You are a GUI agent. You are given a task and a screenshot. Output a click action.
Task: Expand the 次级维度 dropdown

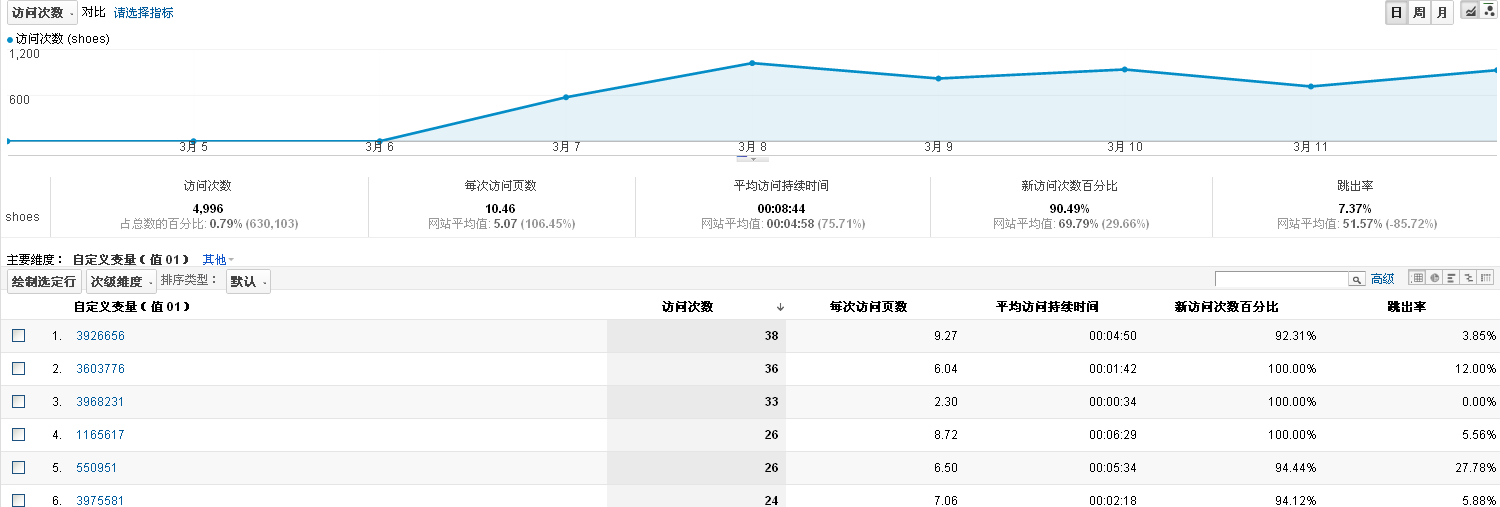point(121,282)
